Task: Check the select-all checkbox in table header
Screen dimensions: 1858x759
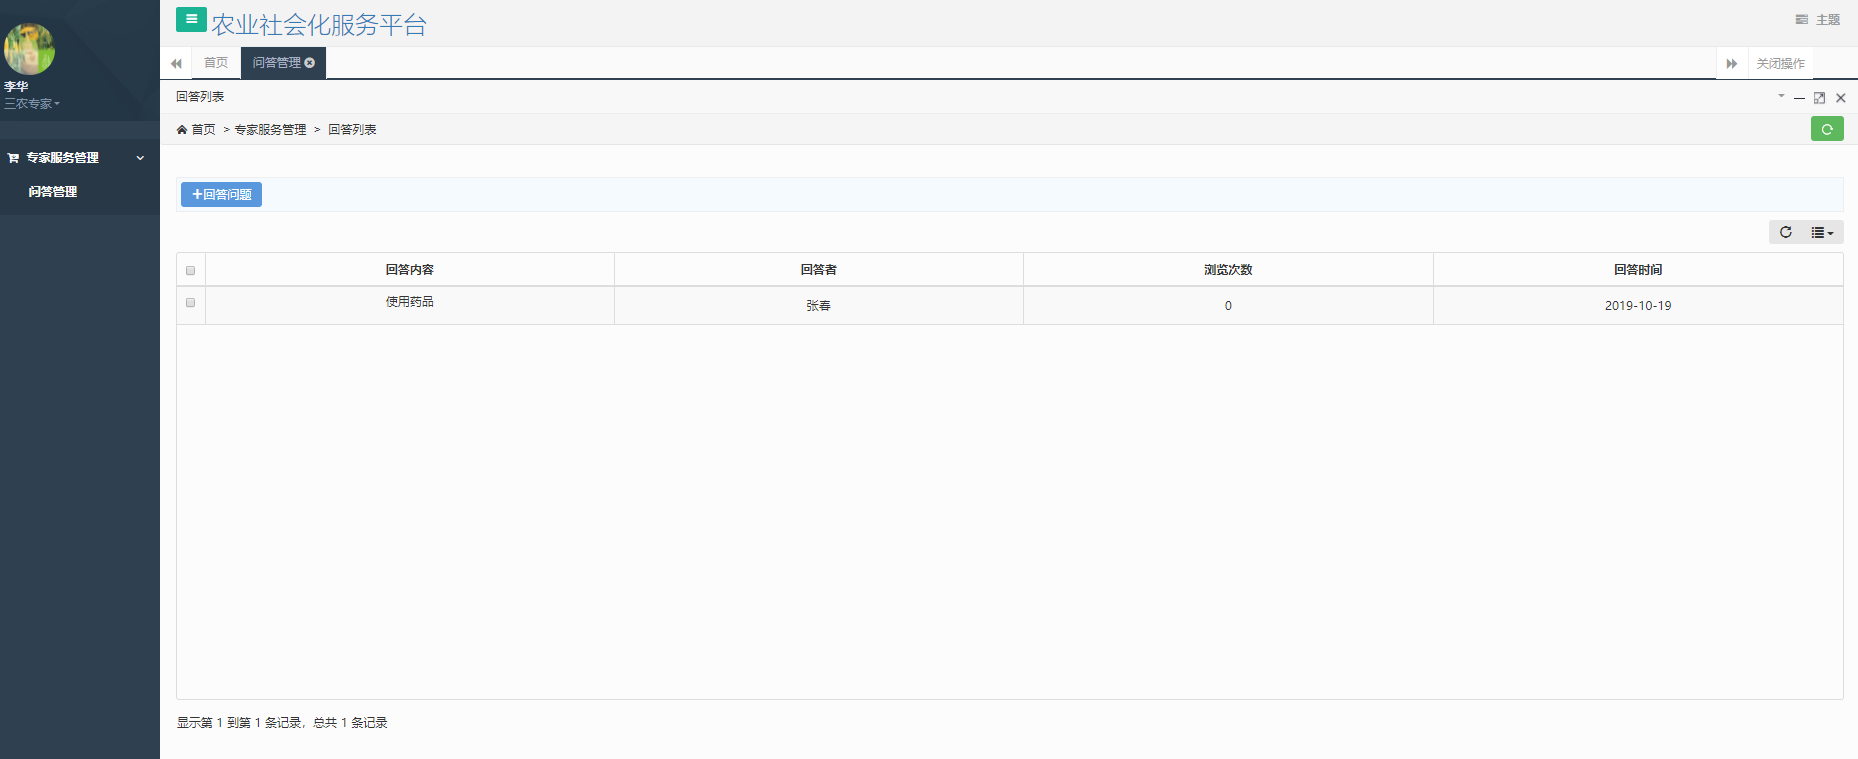Action: coord(190,270)
